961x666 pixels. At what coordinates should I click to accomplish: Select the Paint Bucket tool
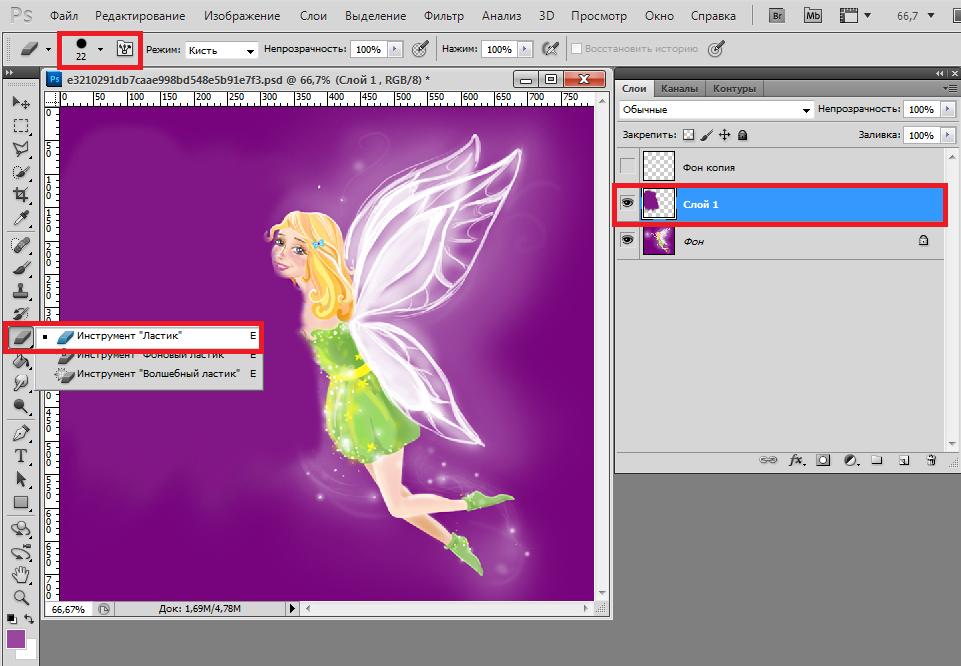pos(21,361)
